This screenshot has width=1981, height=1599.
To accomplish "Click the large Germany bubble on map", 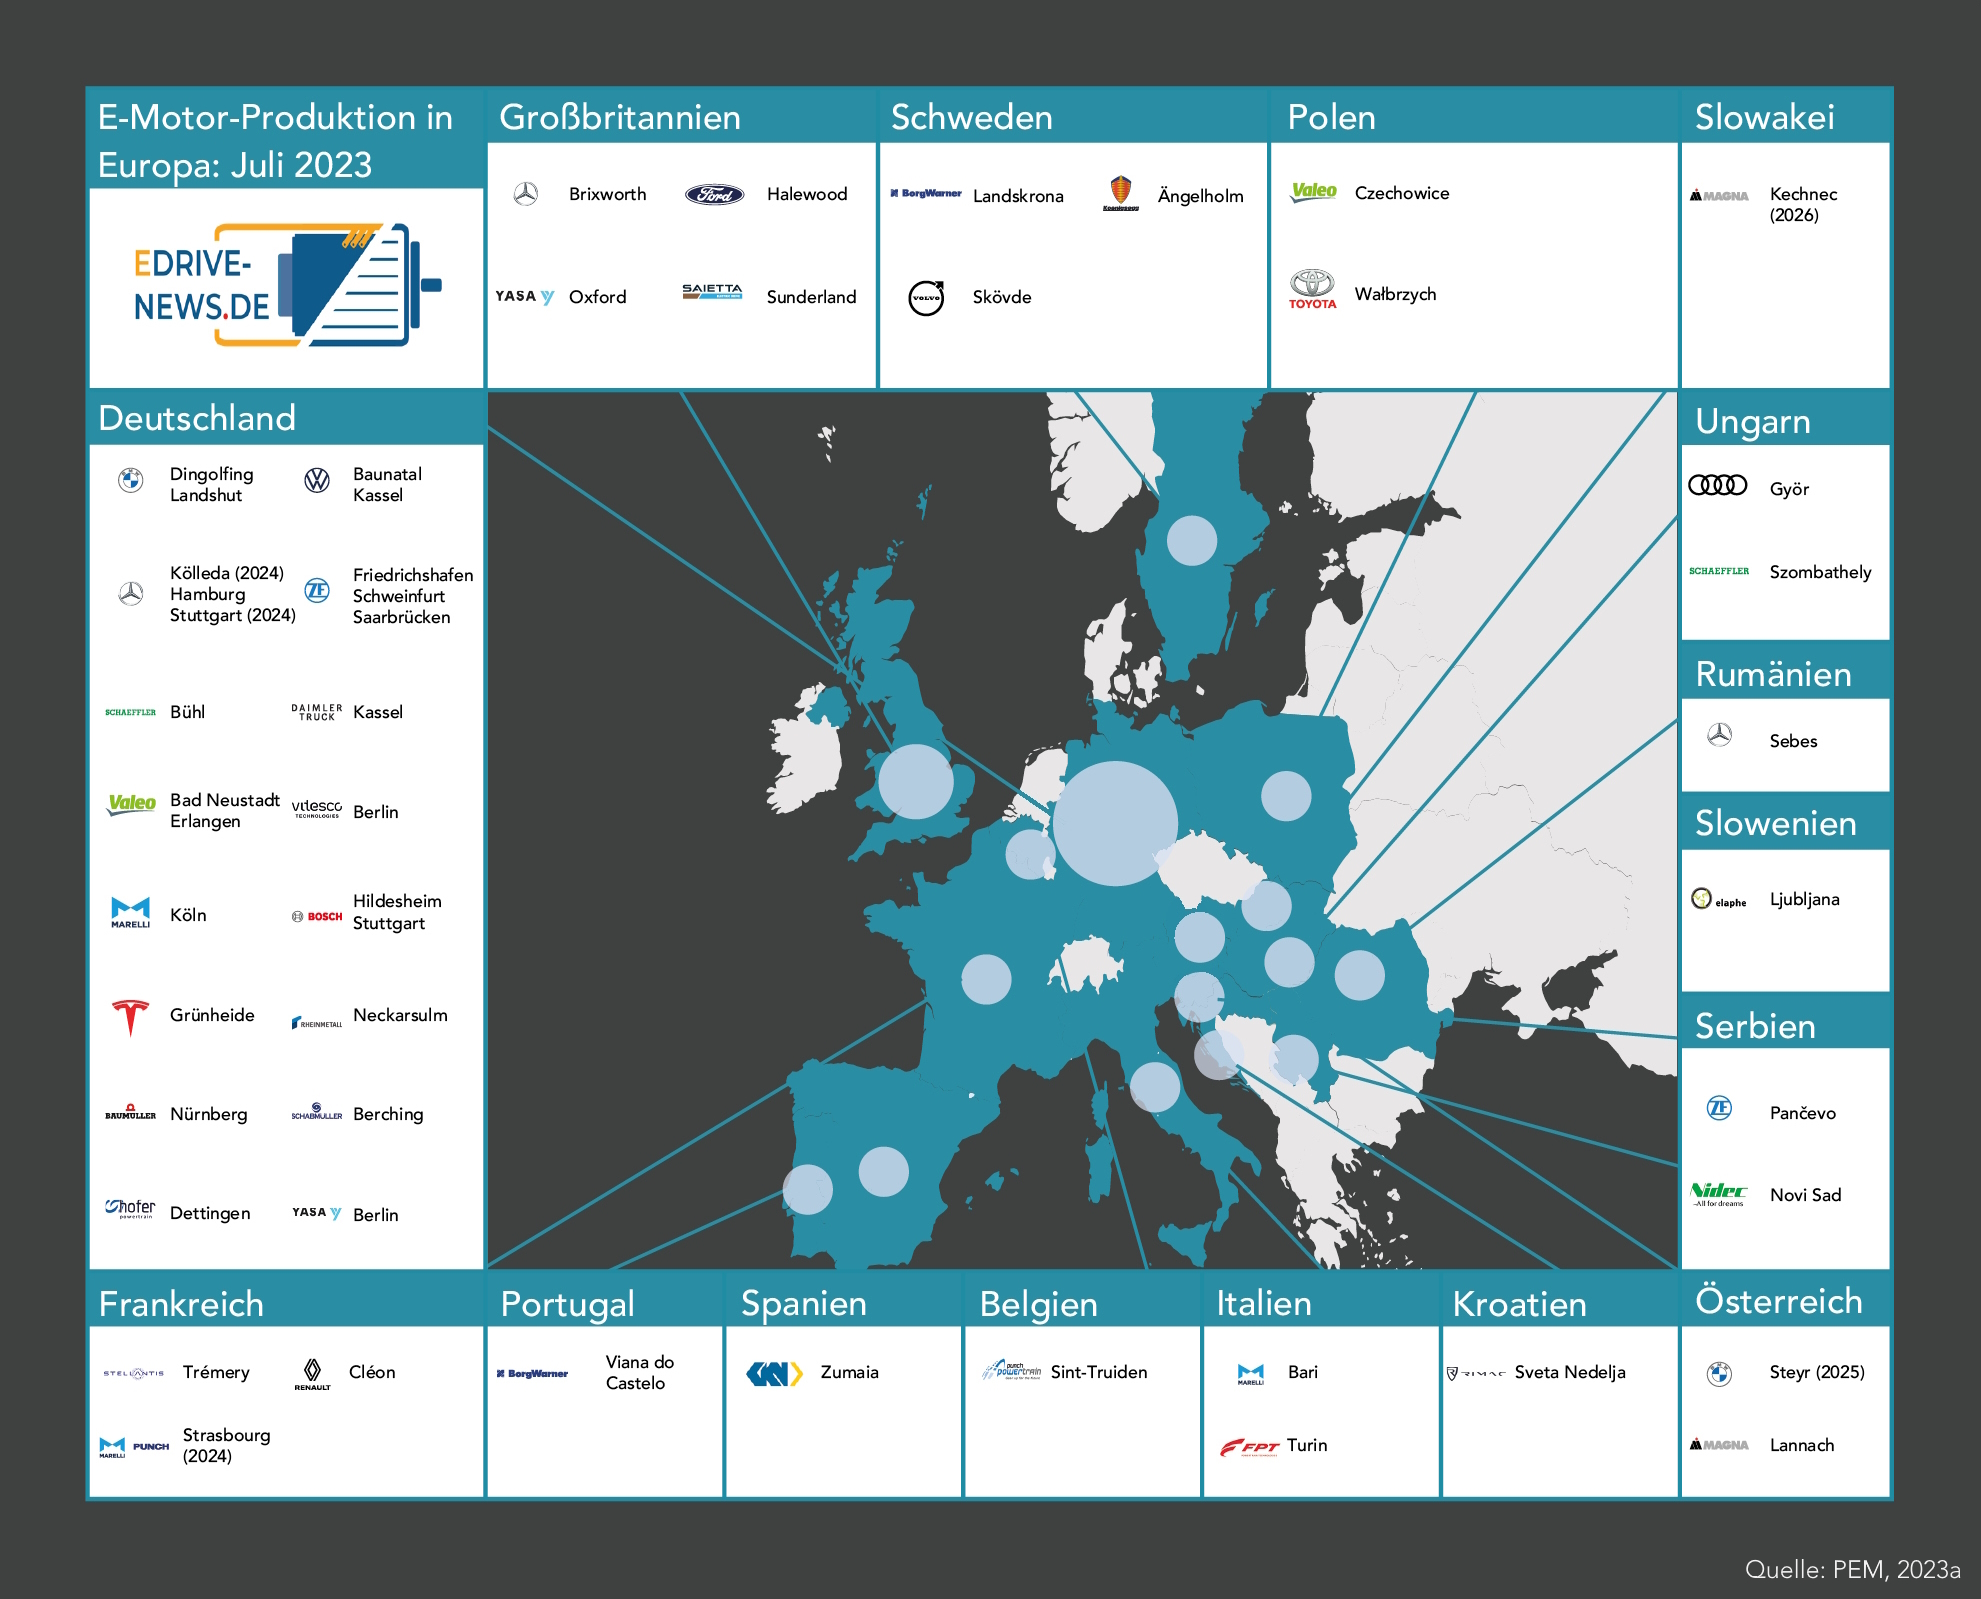I will coord(1115,823).
